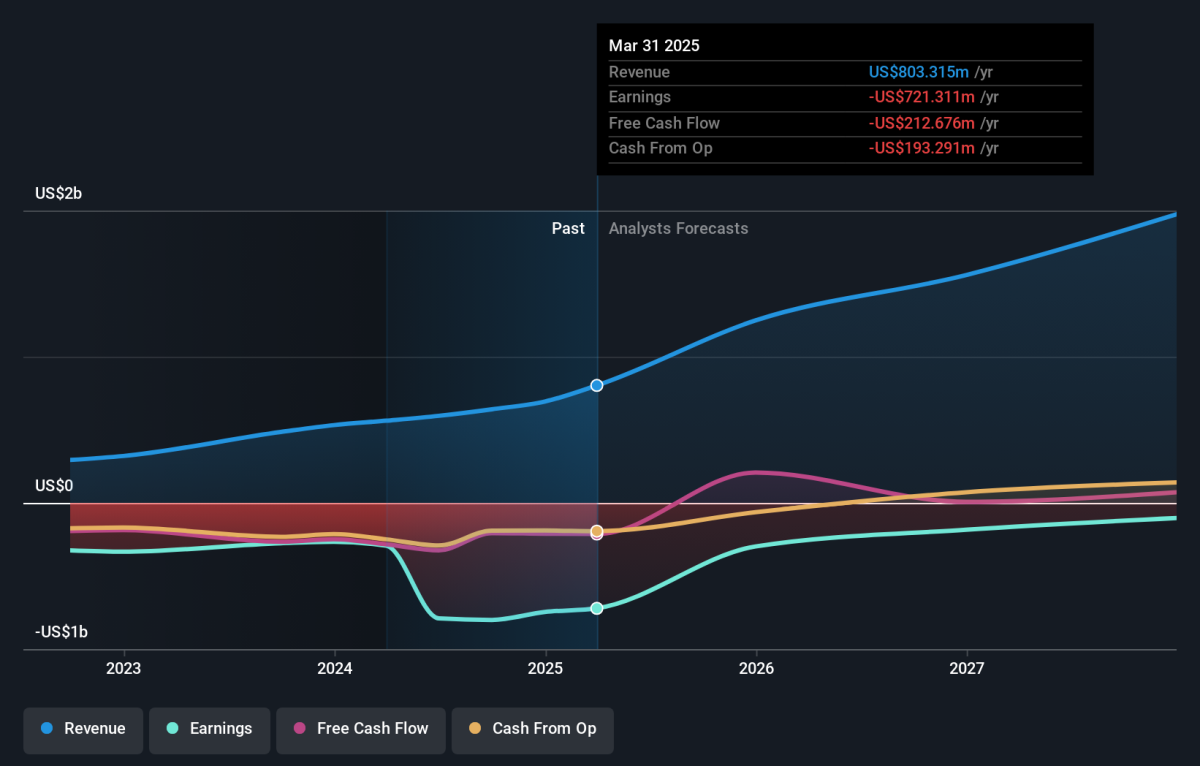This screenshot has width=1200, height=766.
Task: Click the US$2b y-axis label
Action: coord(58,194)
